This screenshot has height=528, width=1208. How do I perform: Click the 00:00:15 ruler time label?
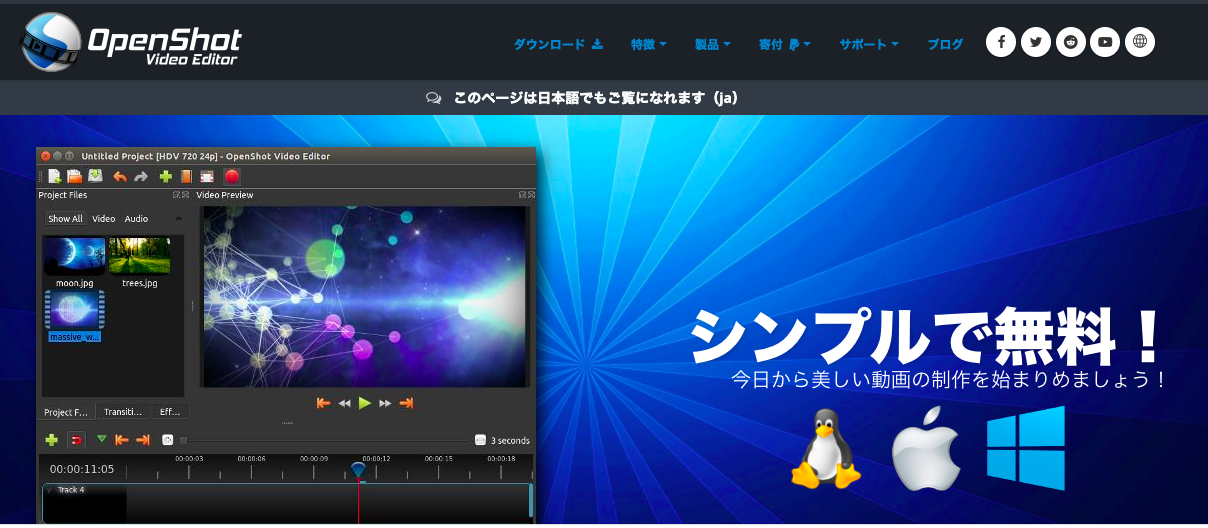pos(439,458)
